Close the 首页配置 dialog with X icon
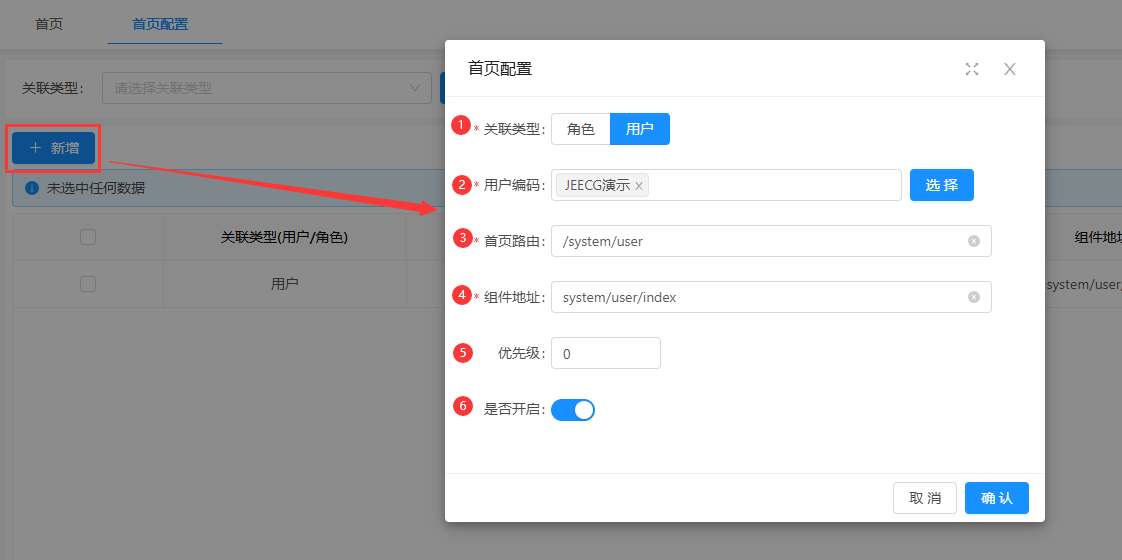1122x560 pixels. [1010, 69]
